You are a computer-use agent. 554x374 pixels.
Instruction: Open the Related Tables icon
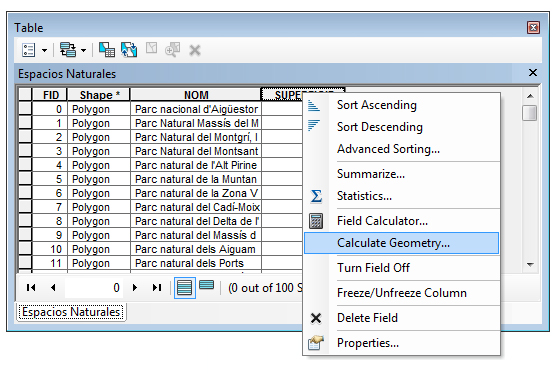click(68, 50)
